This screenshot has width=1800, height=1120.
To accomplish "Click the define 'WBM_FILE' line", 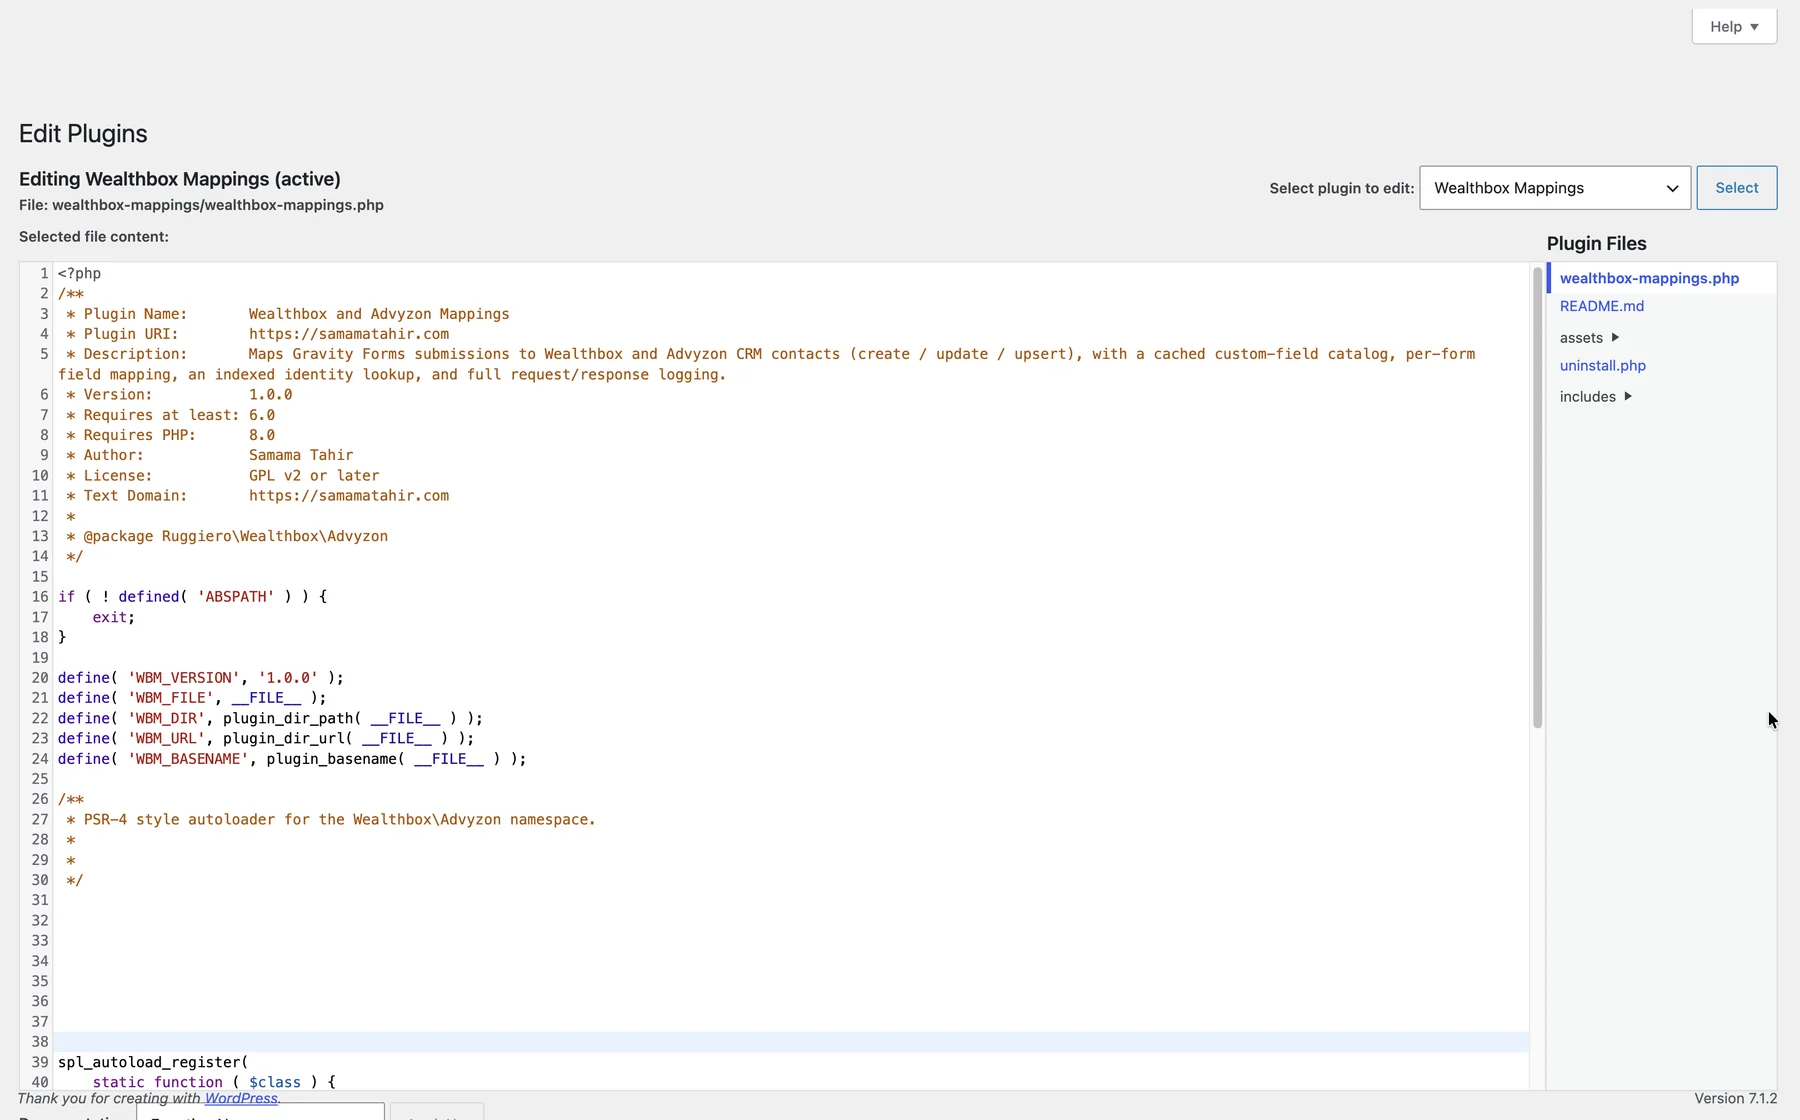I will point(192,698).
